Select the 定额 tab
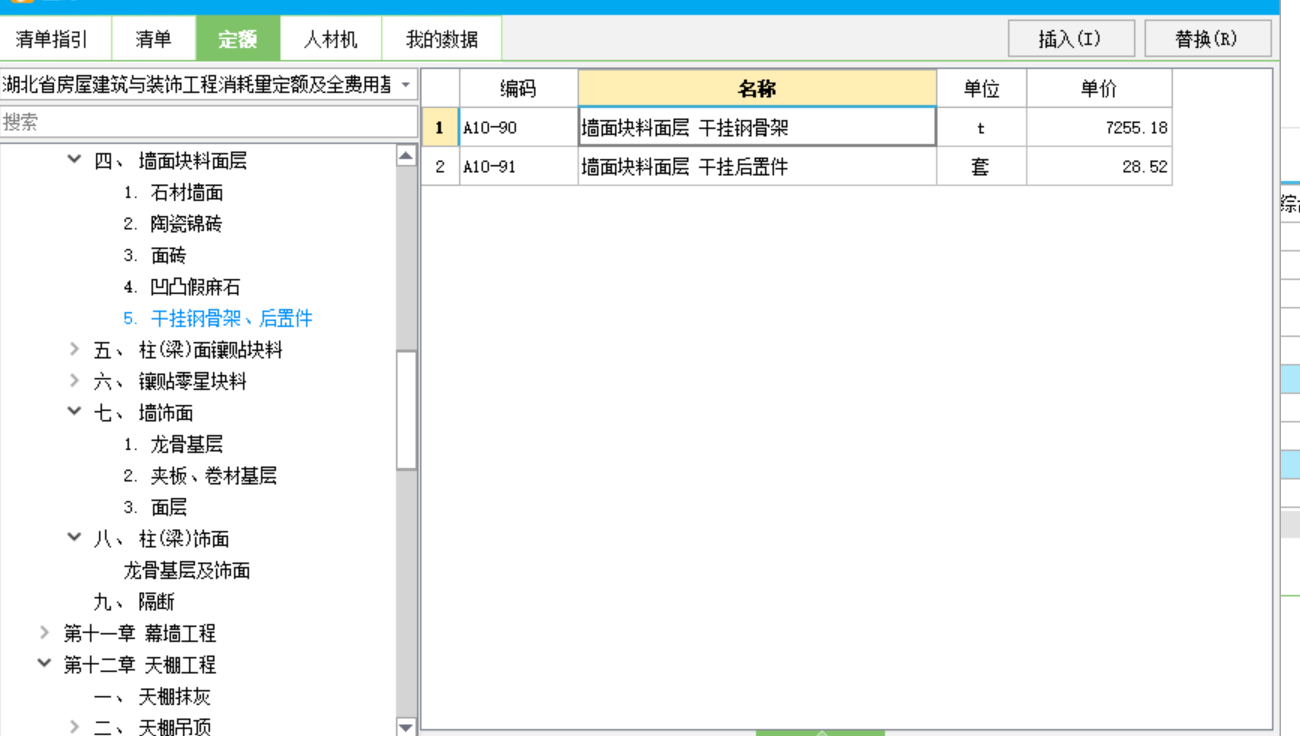The image size is (1300, 736). click(237, 40)
